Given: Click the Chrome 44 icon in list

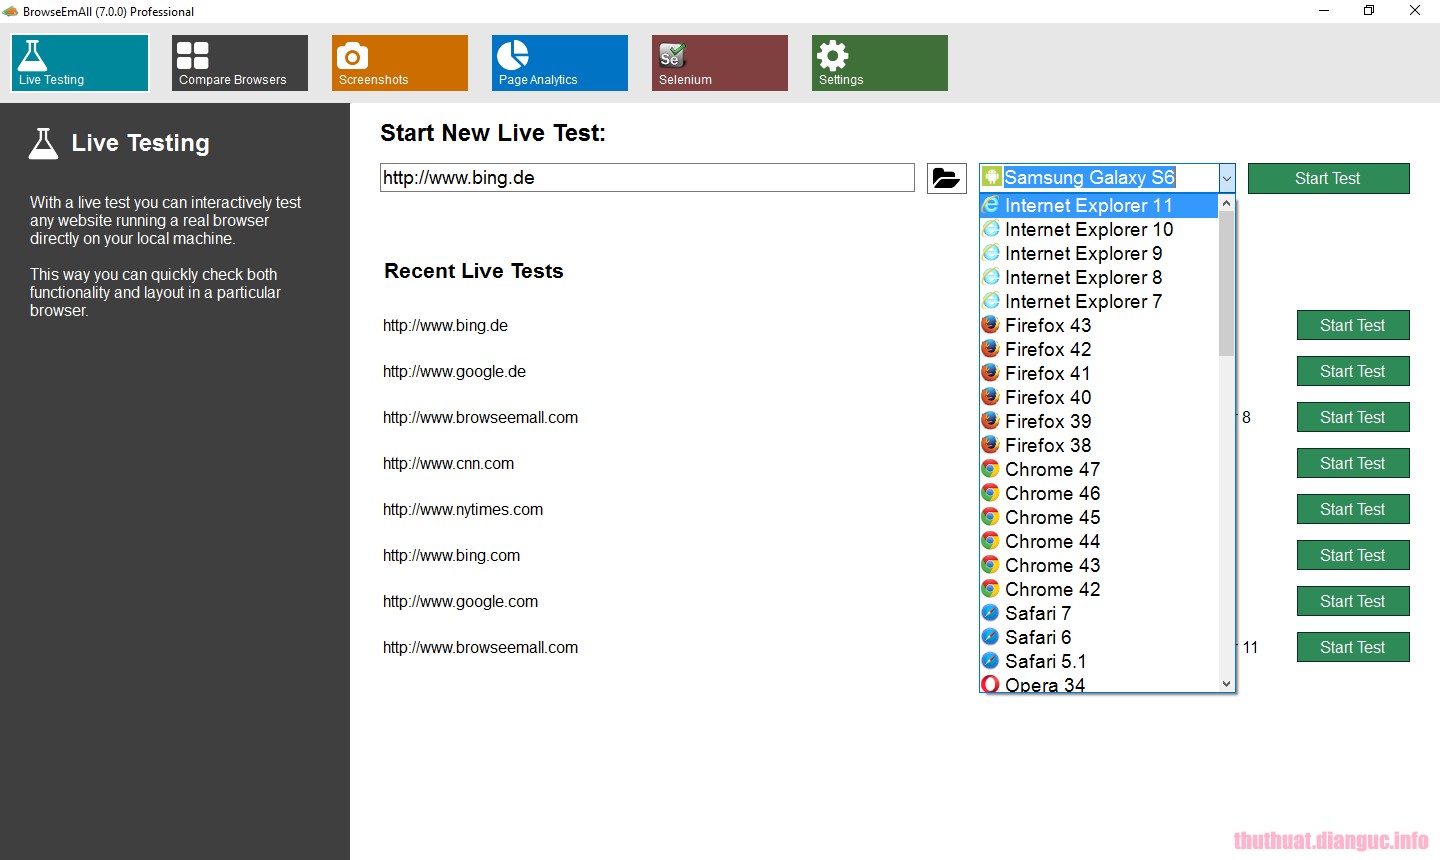Looking at the screenshot, I should click(991, 541).
